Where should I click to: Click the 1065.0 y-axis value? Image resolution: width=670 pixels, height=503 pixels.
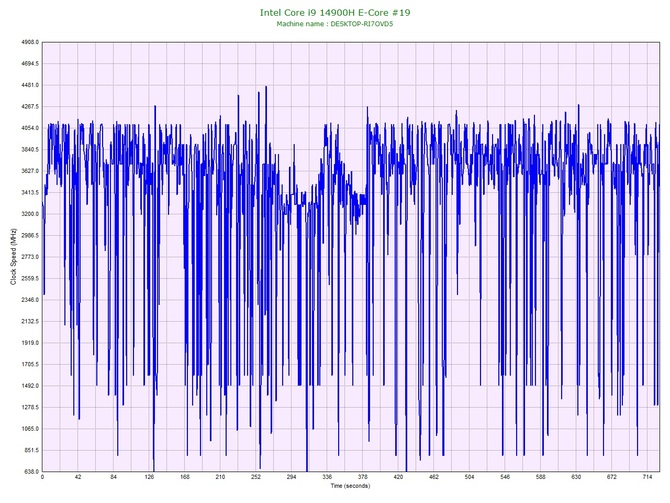(30, 429)
